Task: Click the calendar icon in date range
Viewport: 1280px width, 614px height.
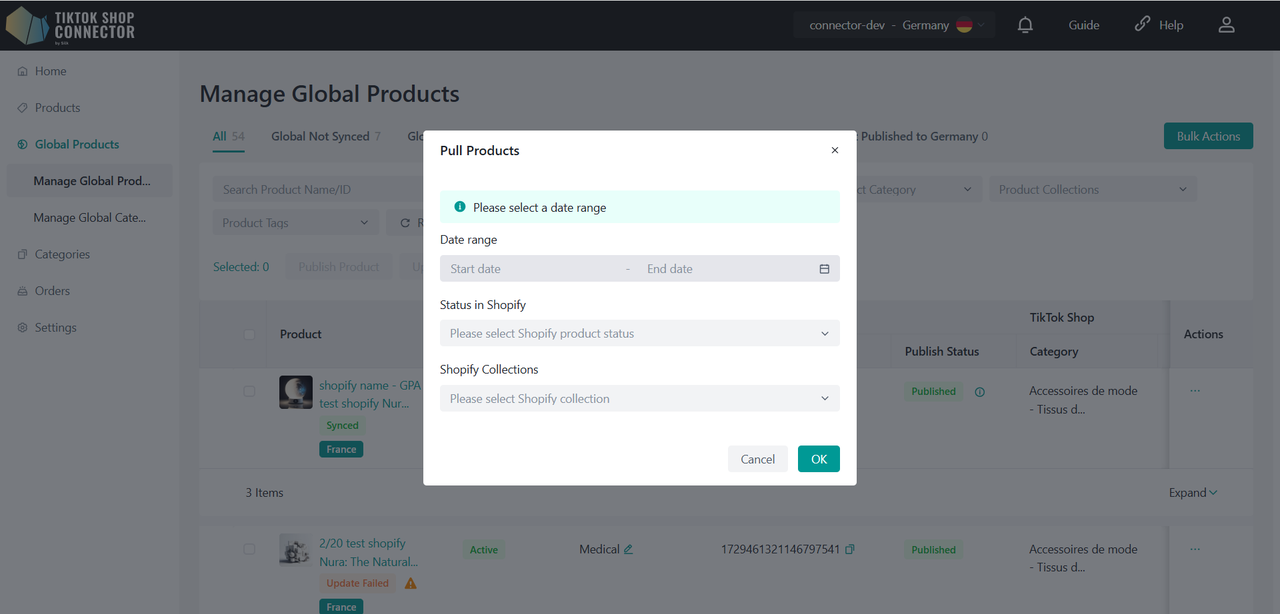Action: point(824,269)
